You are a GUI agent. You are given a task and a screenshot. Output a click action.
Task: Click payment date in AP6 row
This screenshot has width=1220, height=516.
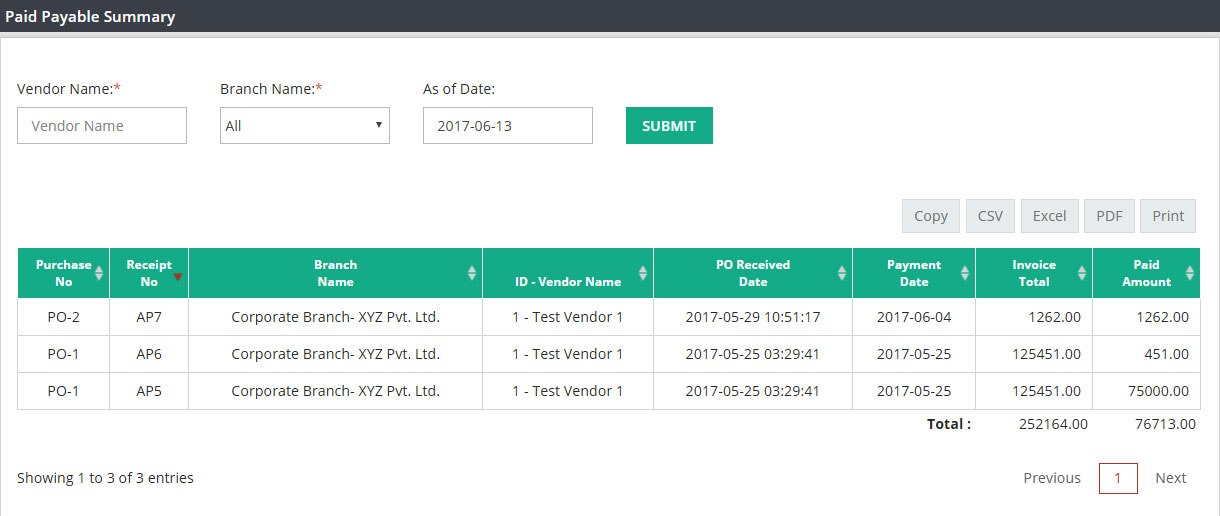[x=914, y=354]
